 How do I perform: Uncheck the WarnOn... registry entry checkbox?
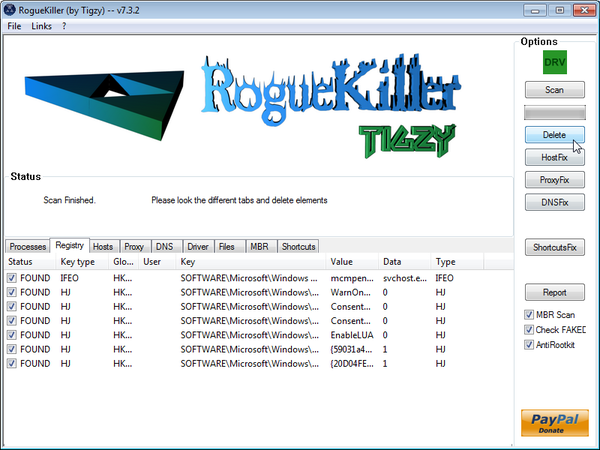coord(11,292)
